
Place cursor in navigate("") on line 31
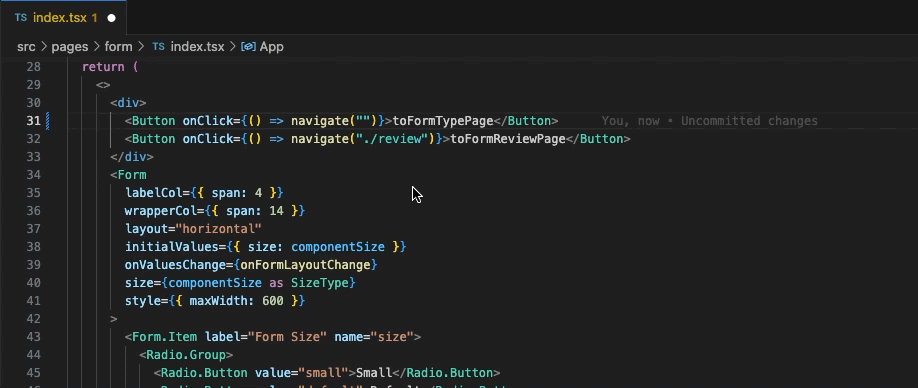pos(334,121)
